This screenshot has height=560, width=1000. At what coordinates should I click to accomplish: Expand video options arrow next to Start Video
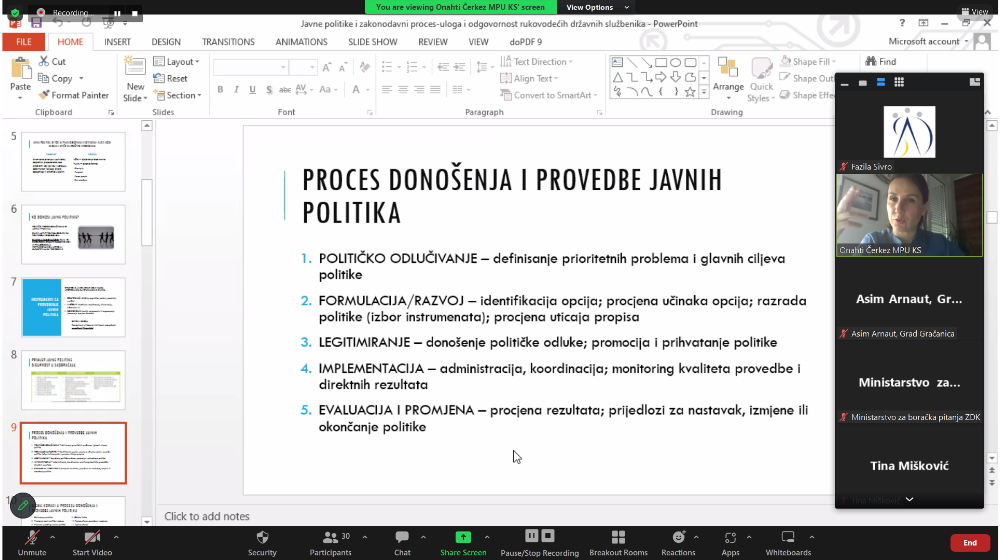116,537
